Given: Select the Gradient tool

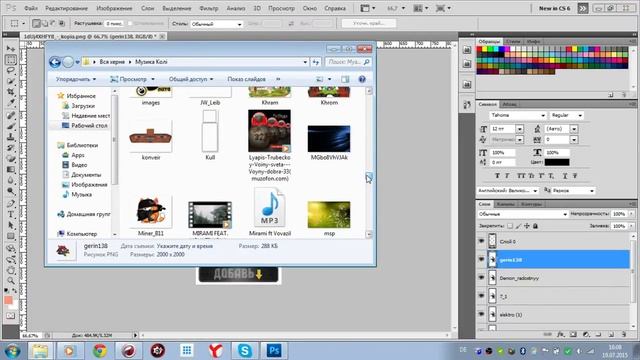Looking at the screenshot, I should pos(11,169).
